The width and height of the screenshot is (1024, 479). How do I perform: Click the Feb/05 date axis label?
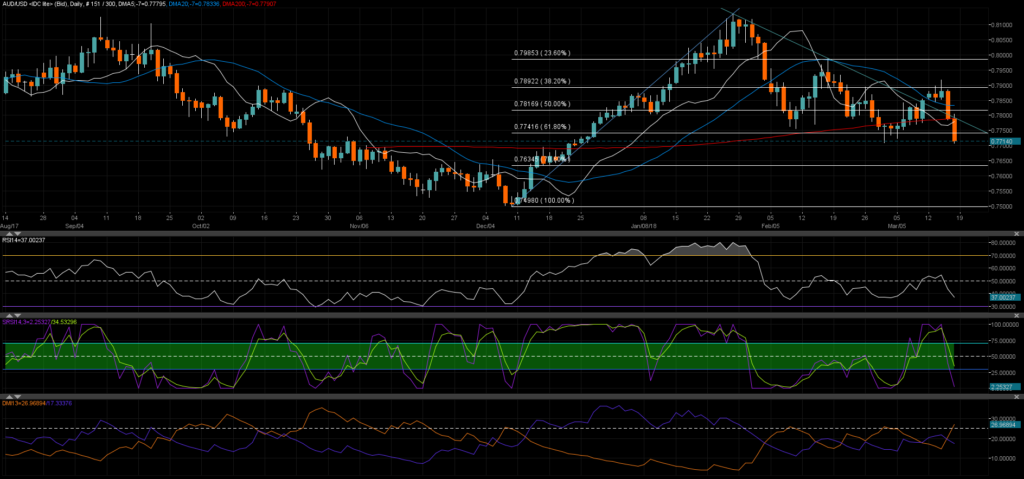[771, 226]
